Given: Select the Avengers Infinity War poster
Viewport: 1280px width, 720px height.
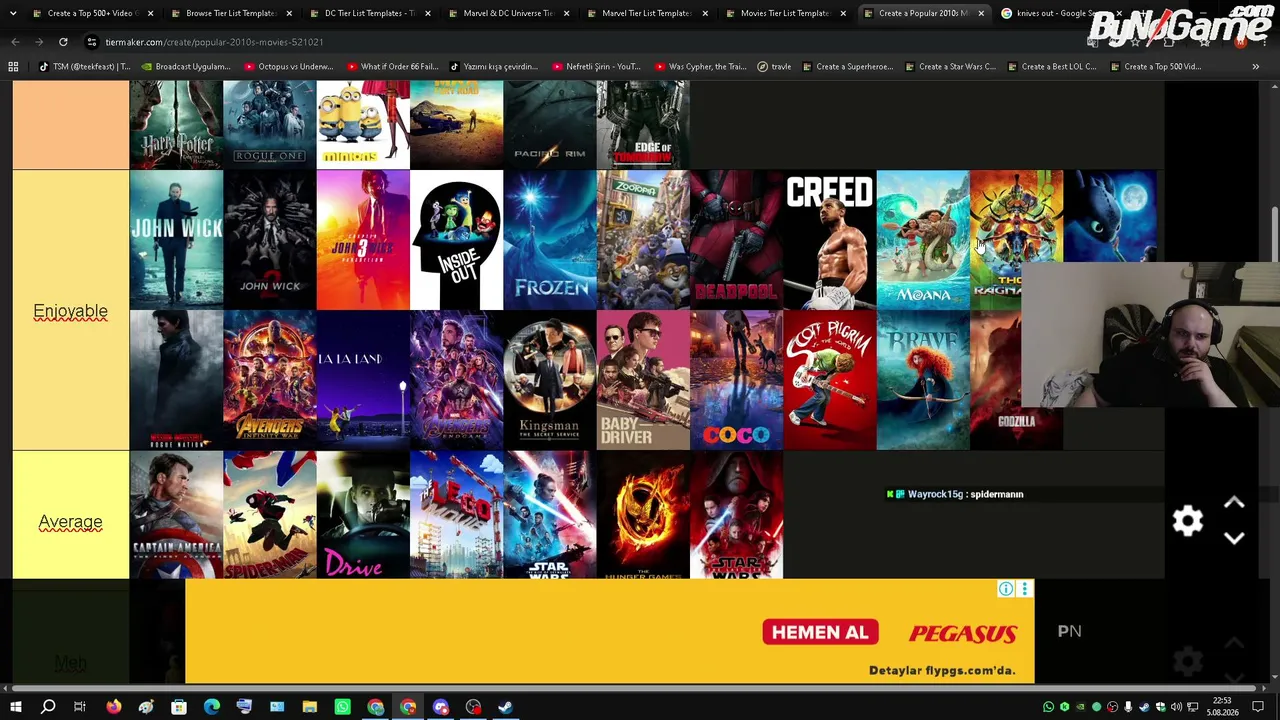Looking at the screenshot, I should (270, 380).
